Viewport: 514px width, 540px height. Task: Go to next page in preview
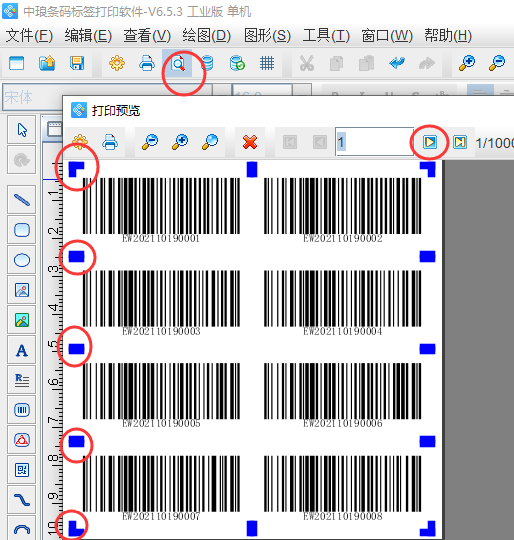coord(430,142)
